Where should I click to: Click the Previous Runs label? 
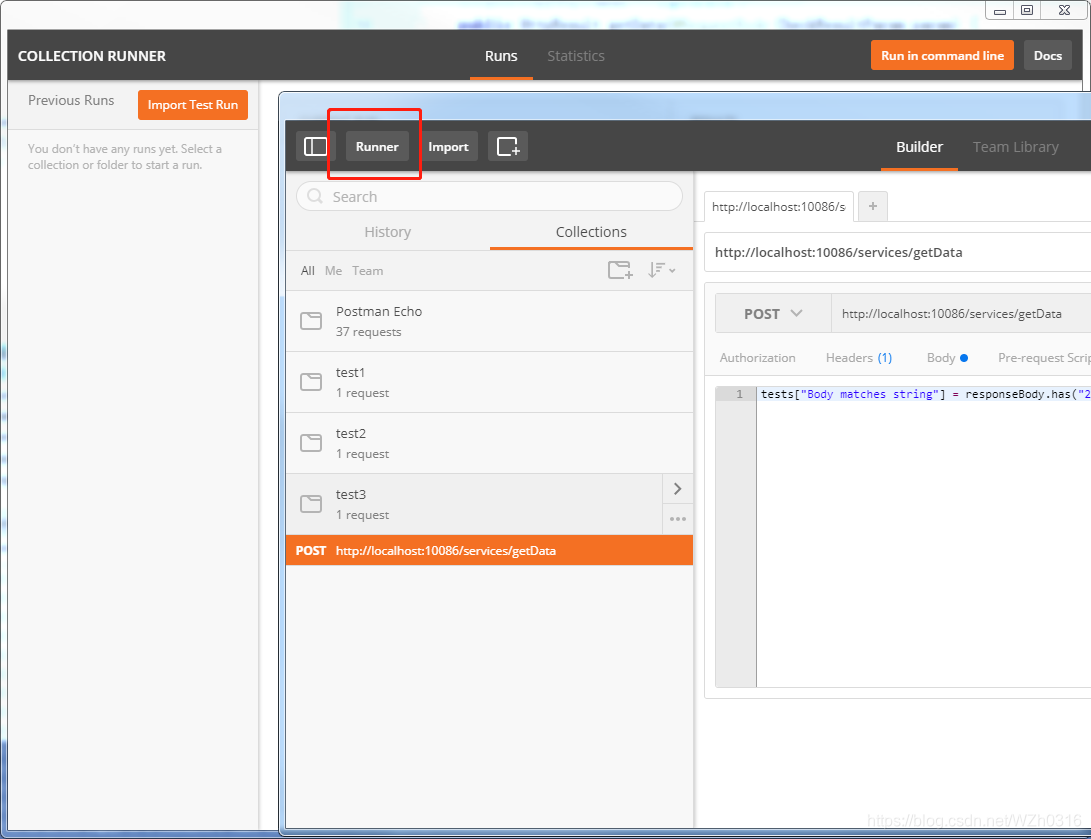(71, 100)
